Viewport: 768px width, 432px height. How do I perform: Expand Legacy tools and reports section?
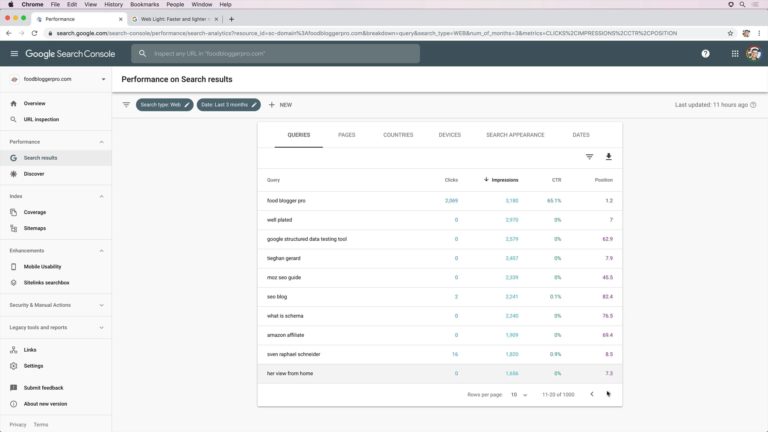[101, 327]
